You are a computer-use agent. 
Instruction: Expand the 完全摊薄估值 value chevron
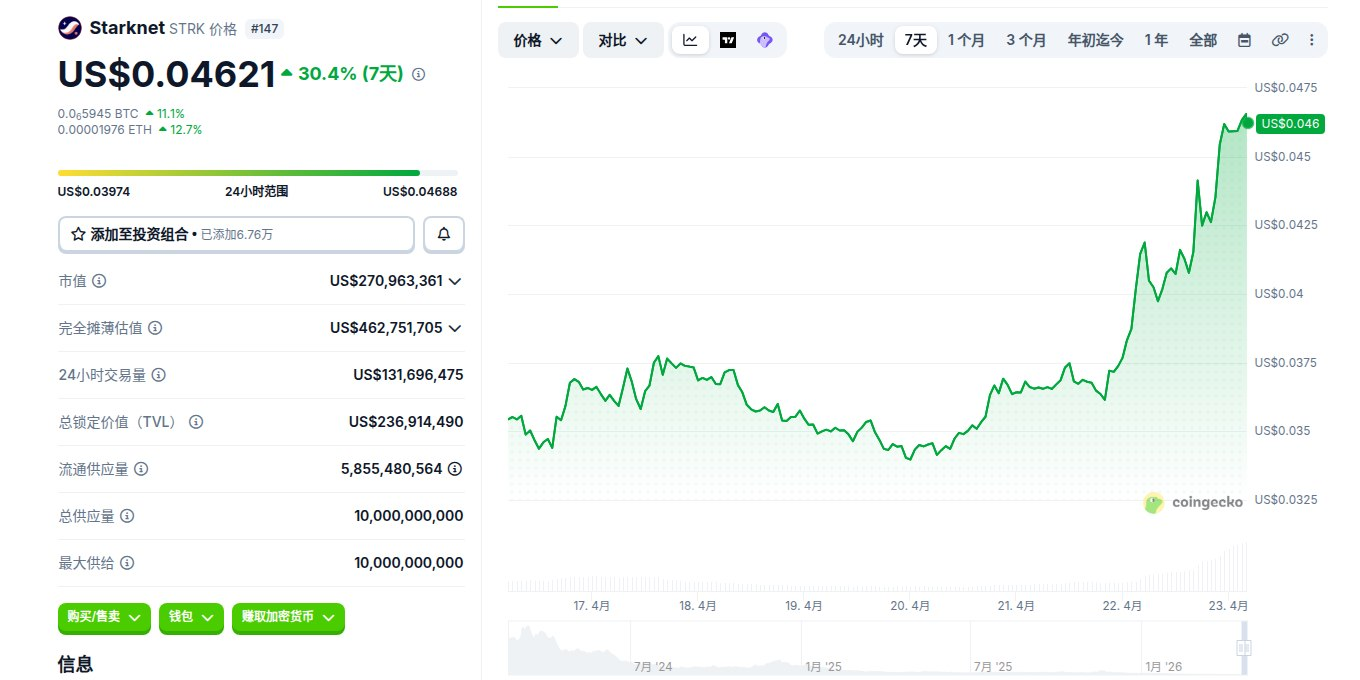455,328
